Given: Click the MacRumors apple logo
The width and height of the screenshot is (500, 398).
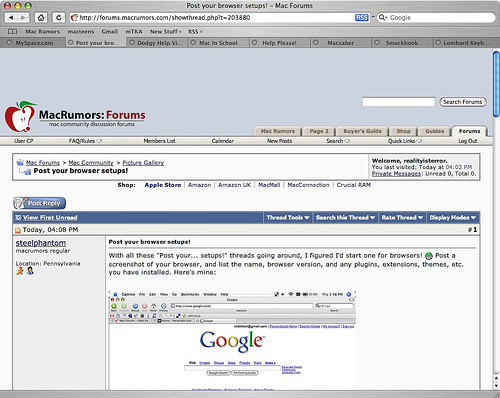Looking at the screenshot, I should click(20, 117).
